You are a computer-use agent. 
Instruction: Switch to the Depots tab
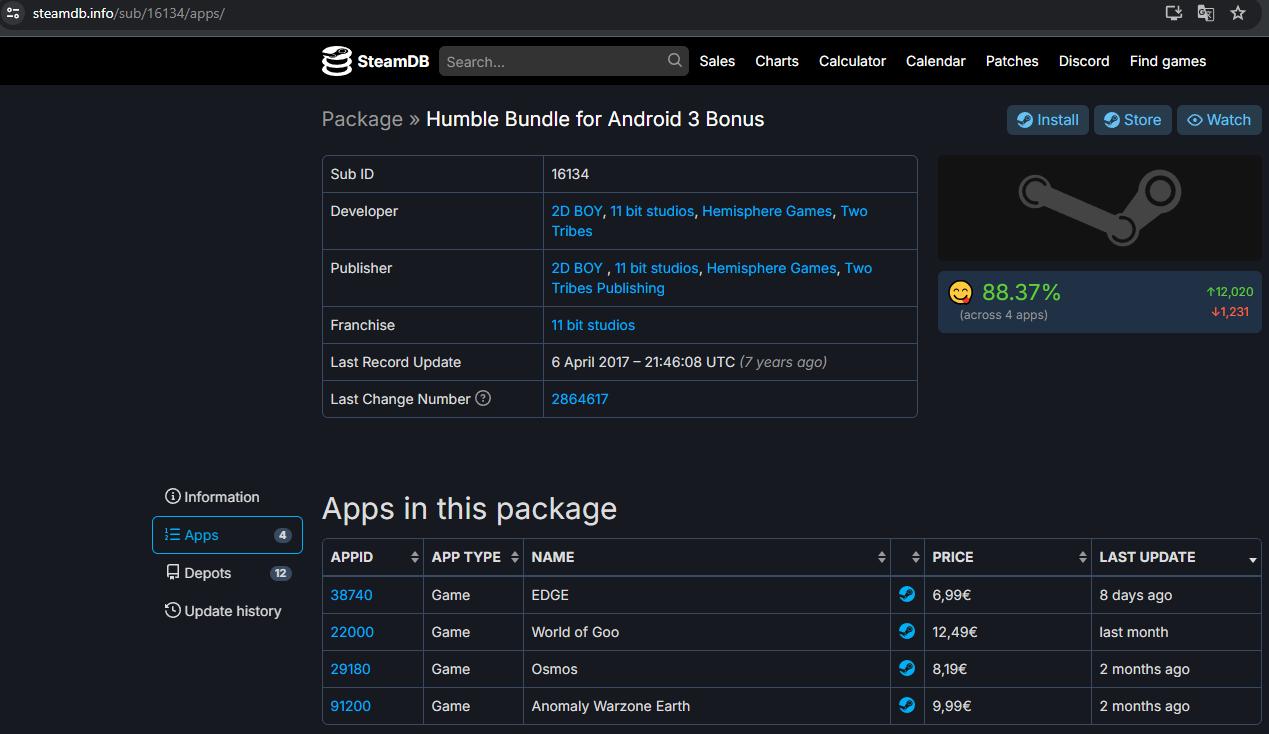208,573
